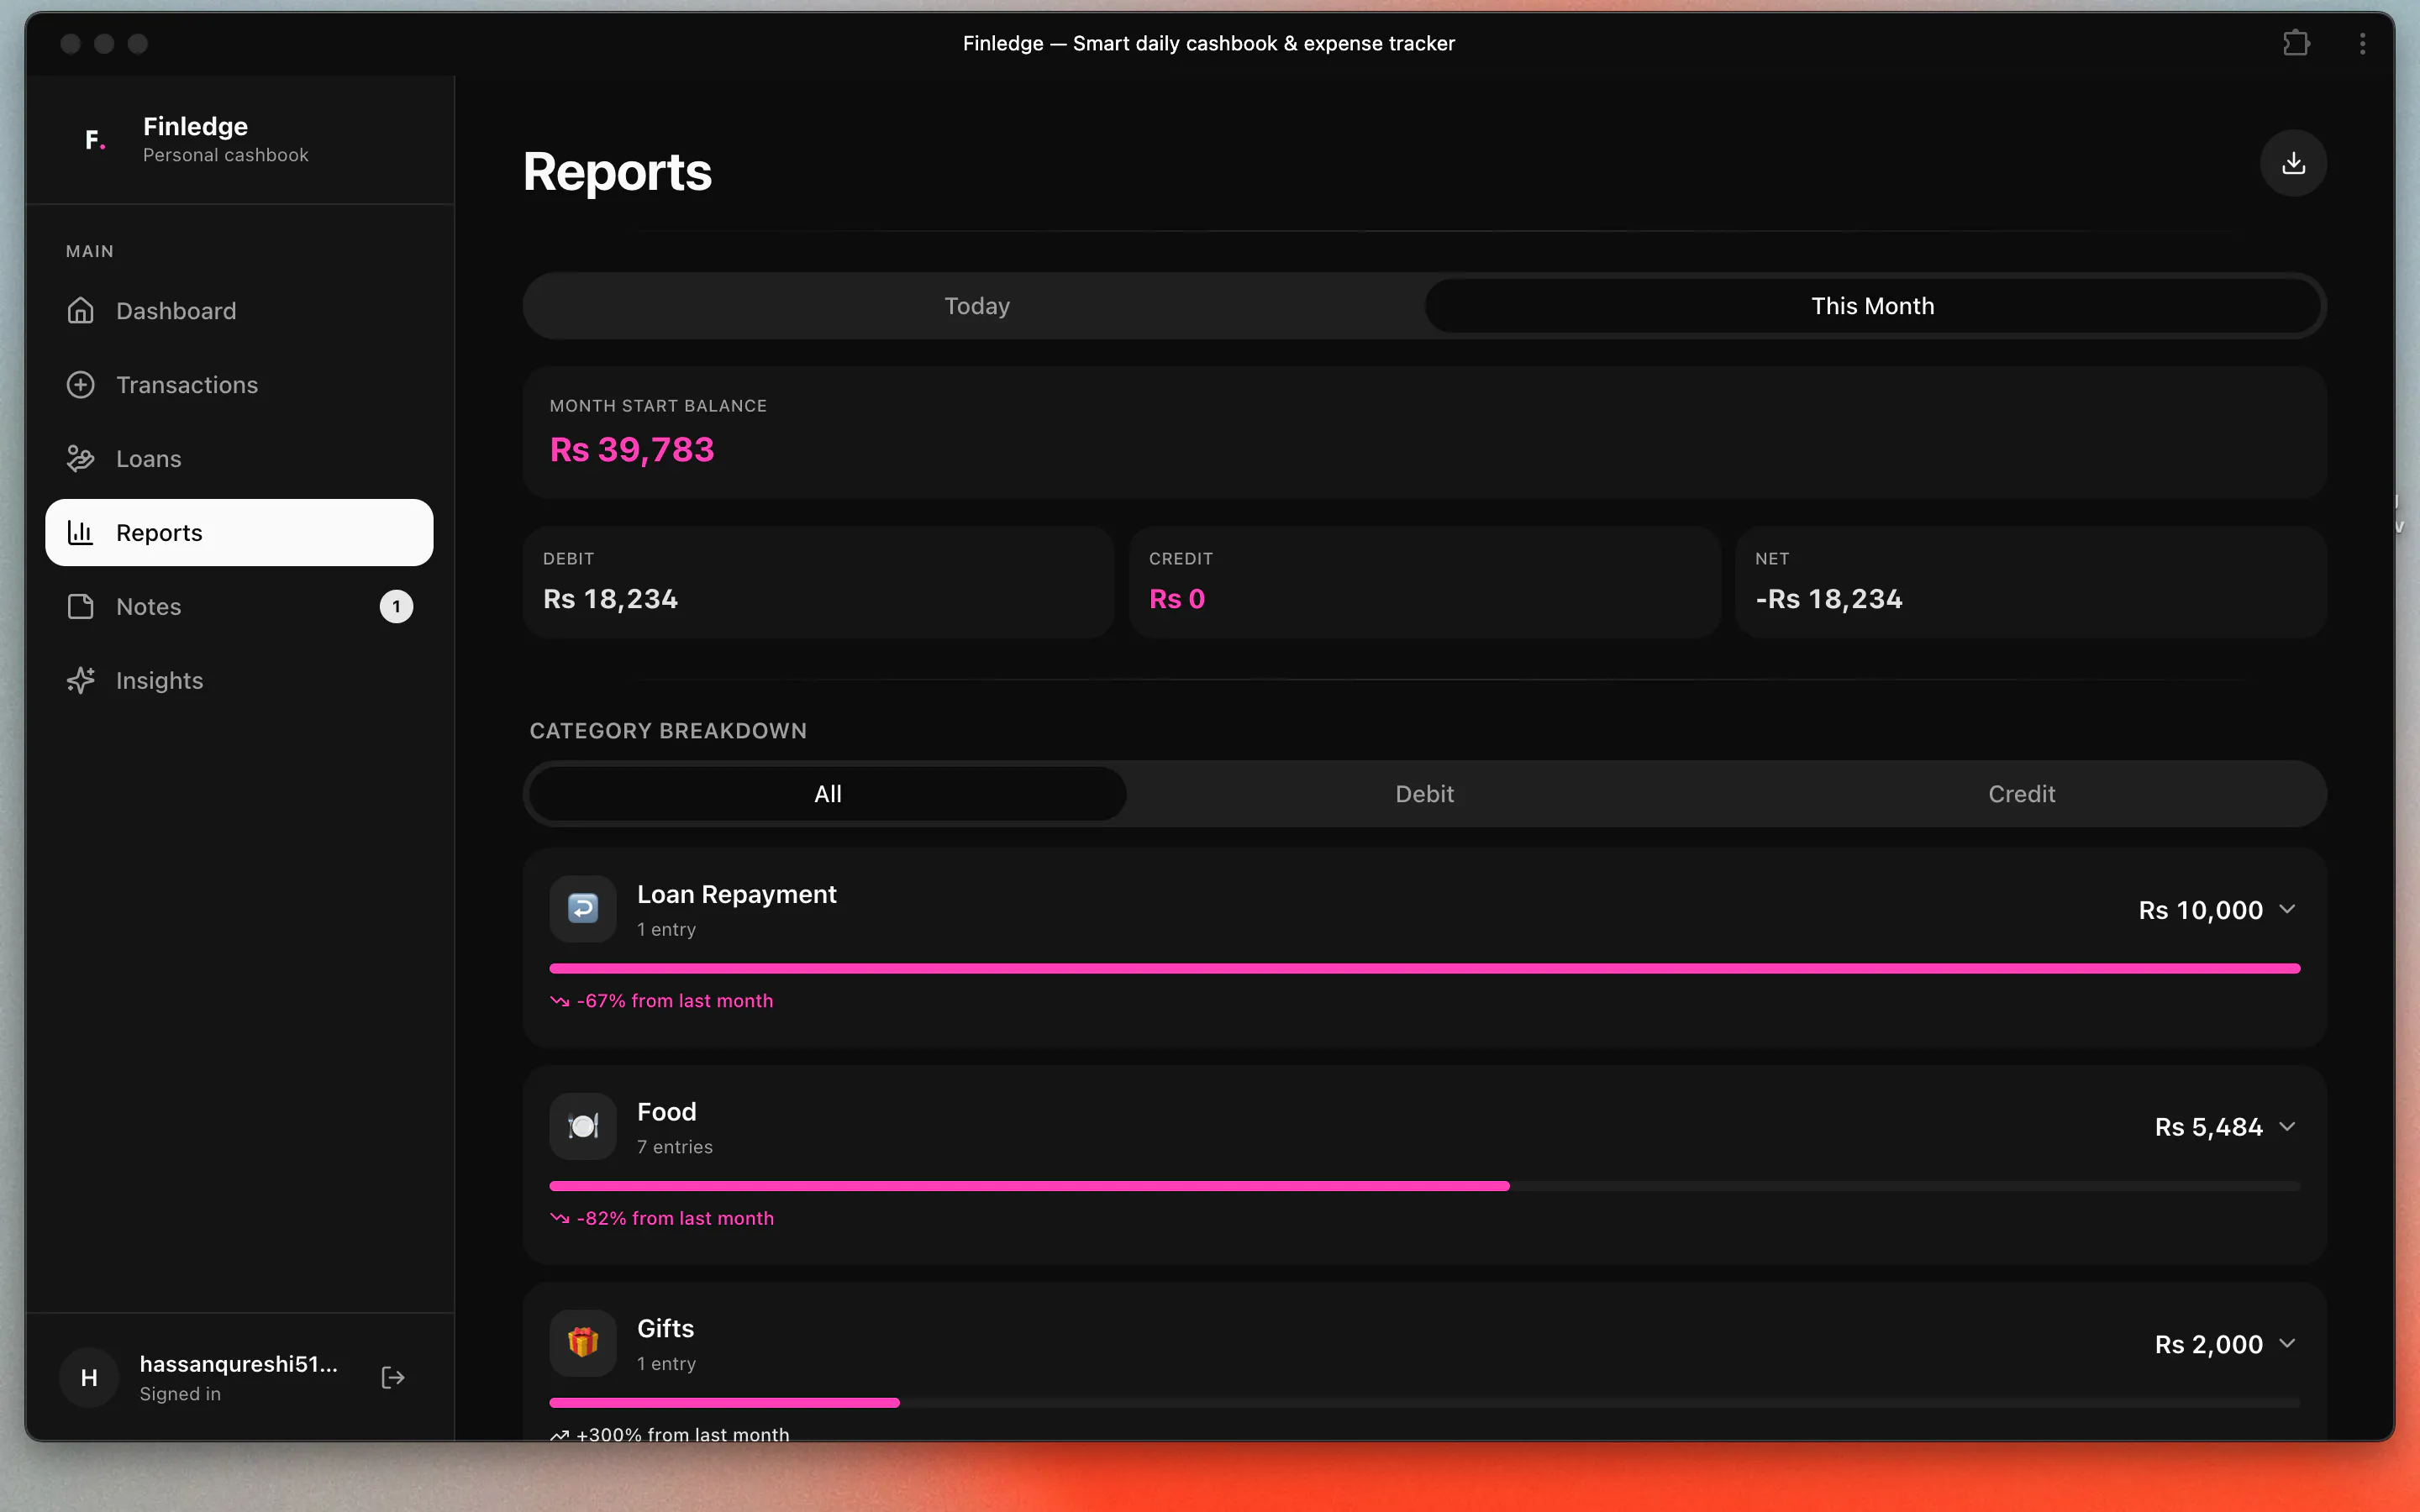Select Reports in the sidebar

pyautogui.click(x=239, y=533)
